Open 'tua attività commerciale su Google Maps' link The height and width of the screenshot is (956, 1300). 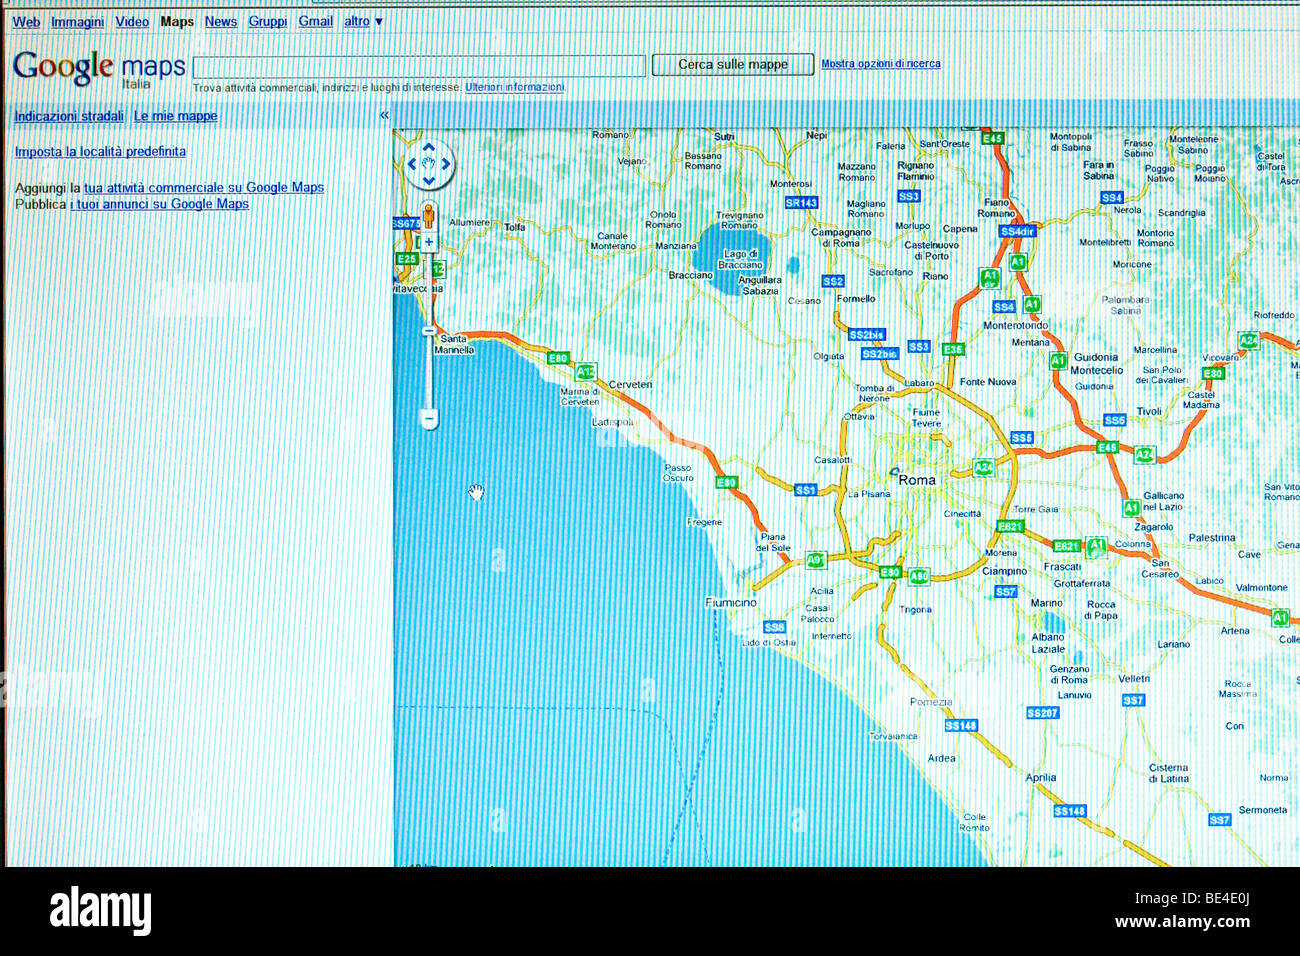pyautogui.click(x=204, y=188)
